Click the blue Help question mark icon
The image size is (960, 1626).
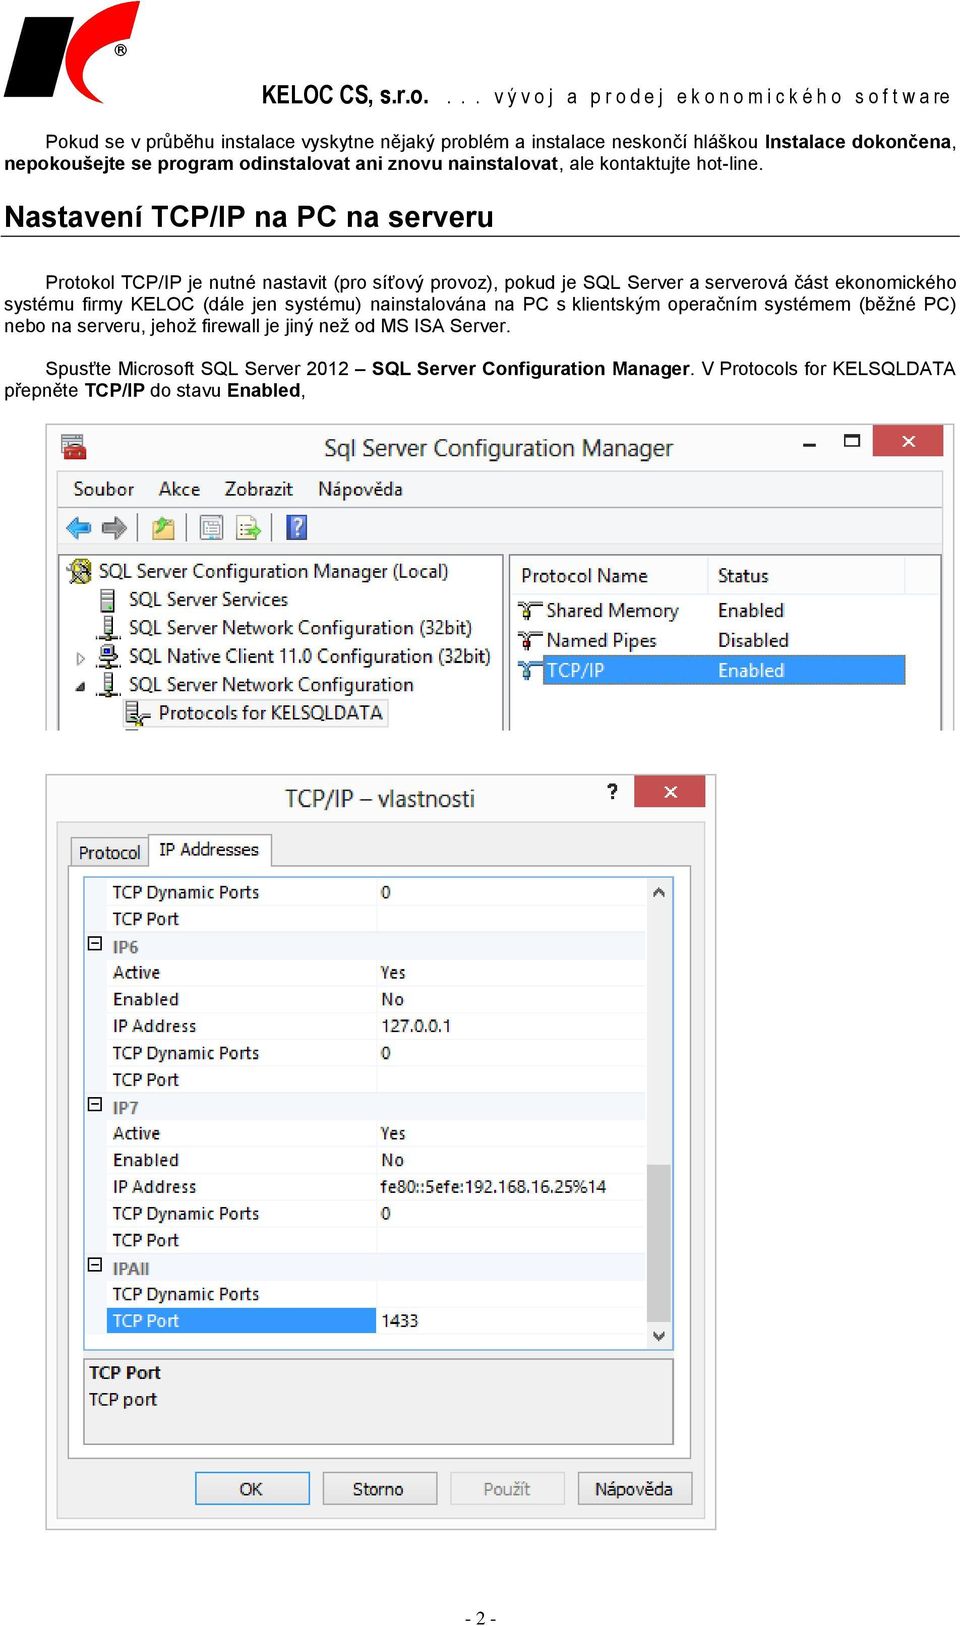point(297,527)
